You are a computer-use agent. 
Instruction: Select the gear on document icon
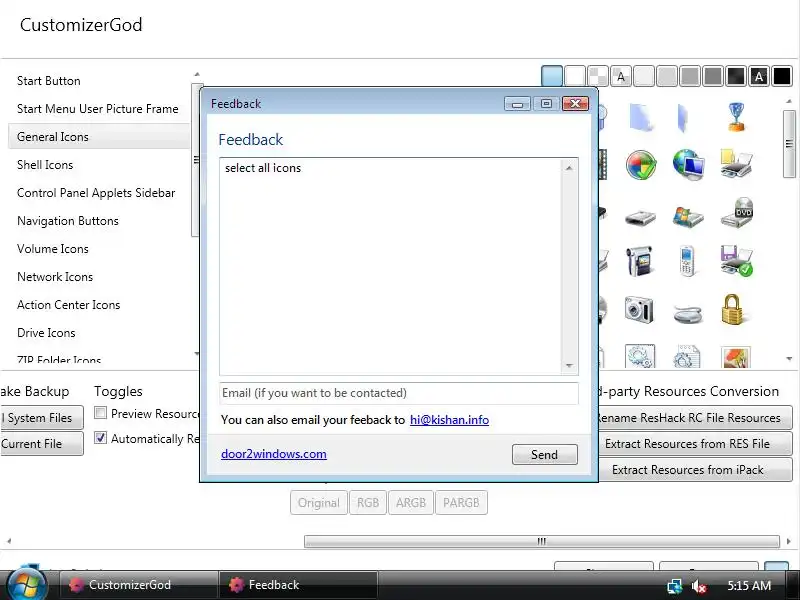[687, 356]
